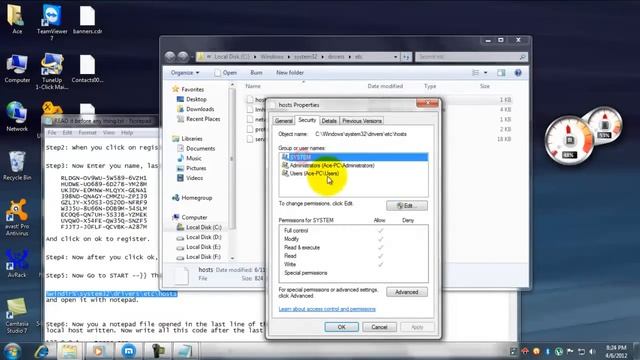Open access control and permissions link
The height and width of the screenshot is (360, 640).
tap(327, 309)
